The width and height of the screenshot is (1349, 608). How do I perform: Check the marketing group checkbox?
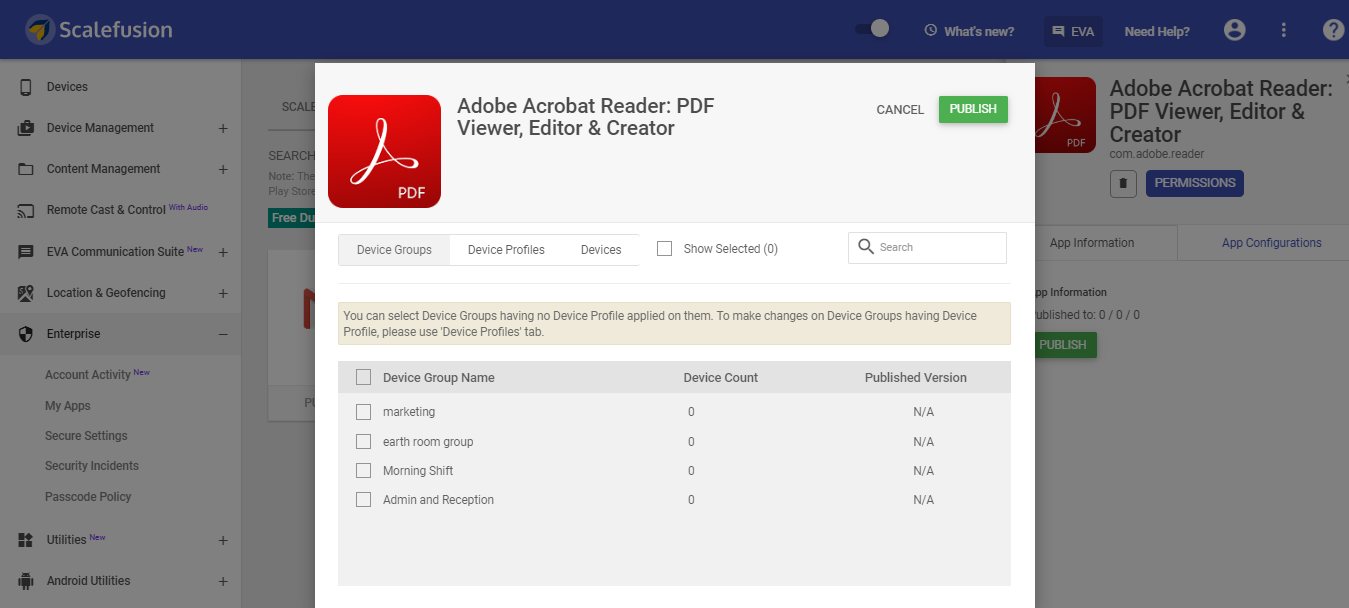[363, 412]
